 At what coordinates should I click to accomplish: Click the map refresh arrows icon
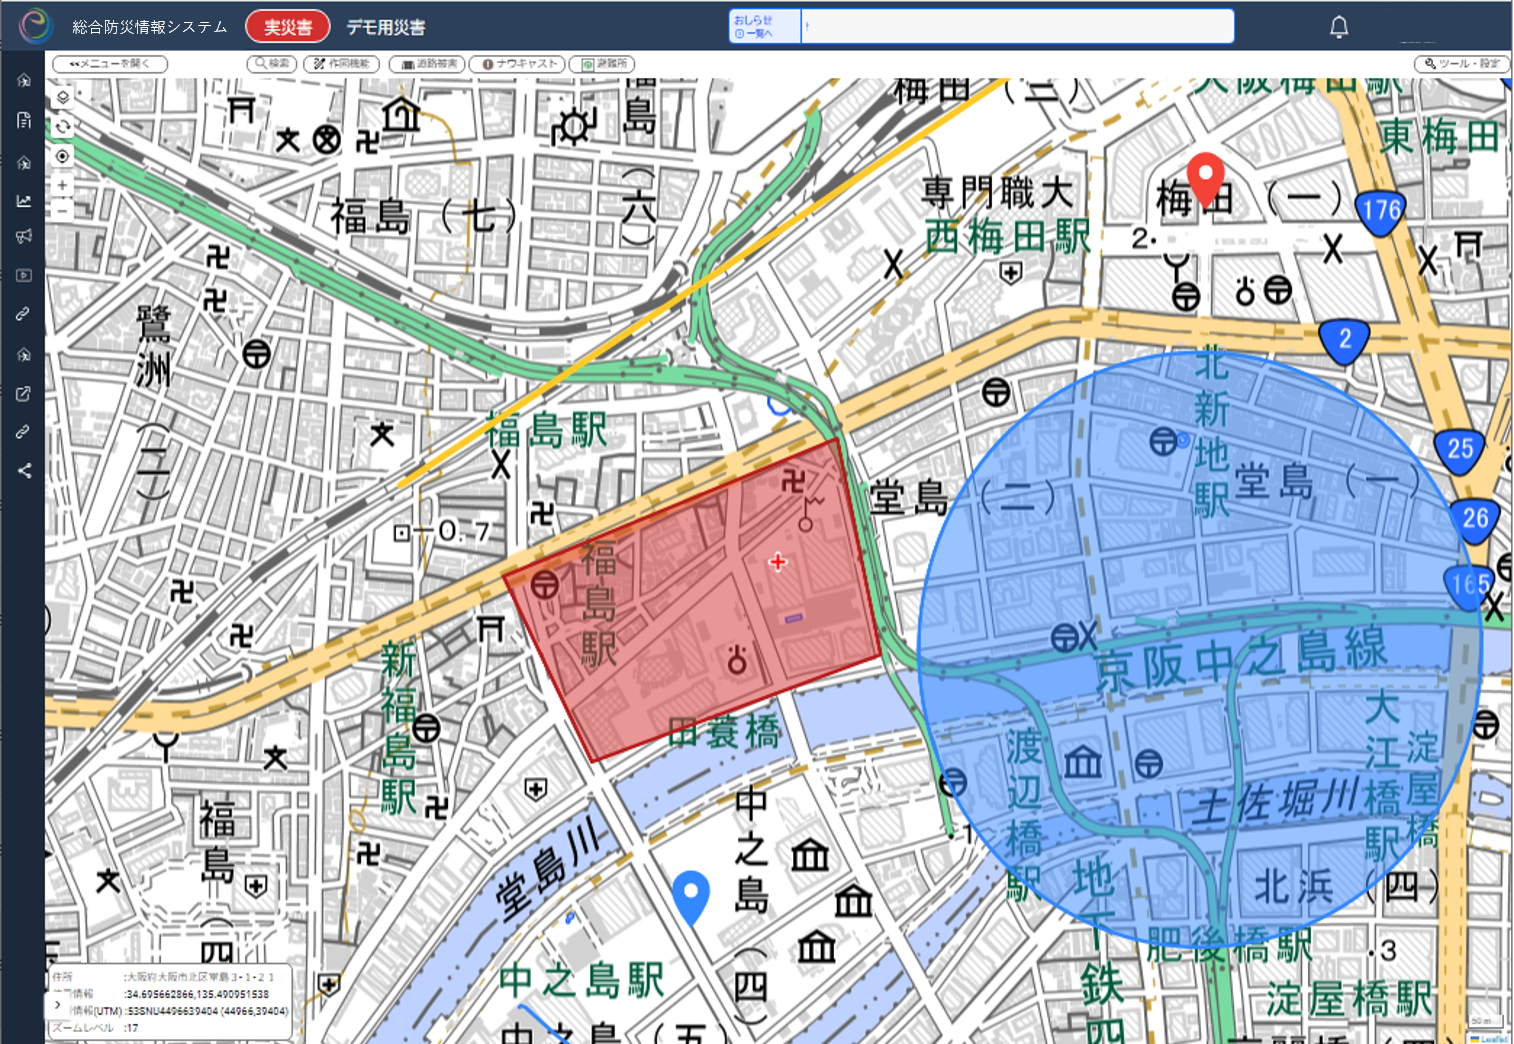(x=62, y=127)
